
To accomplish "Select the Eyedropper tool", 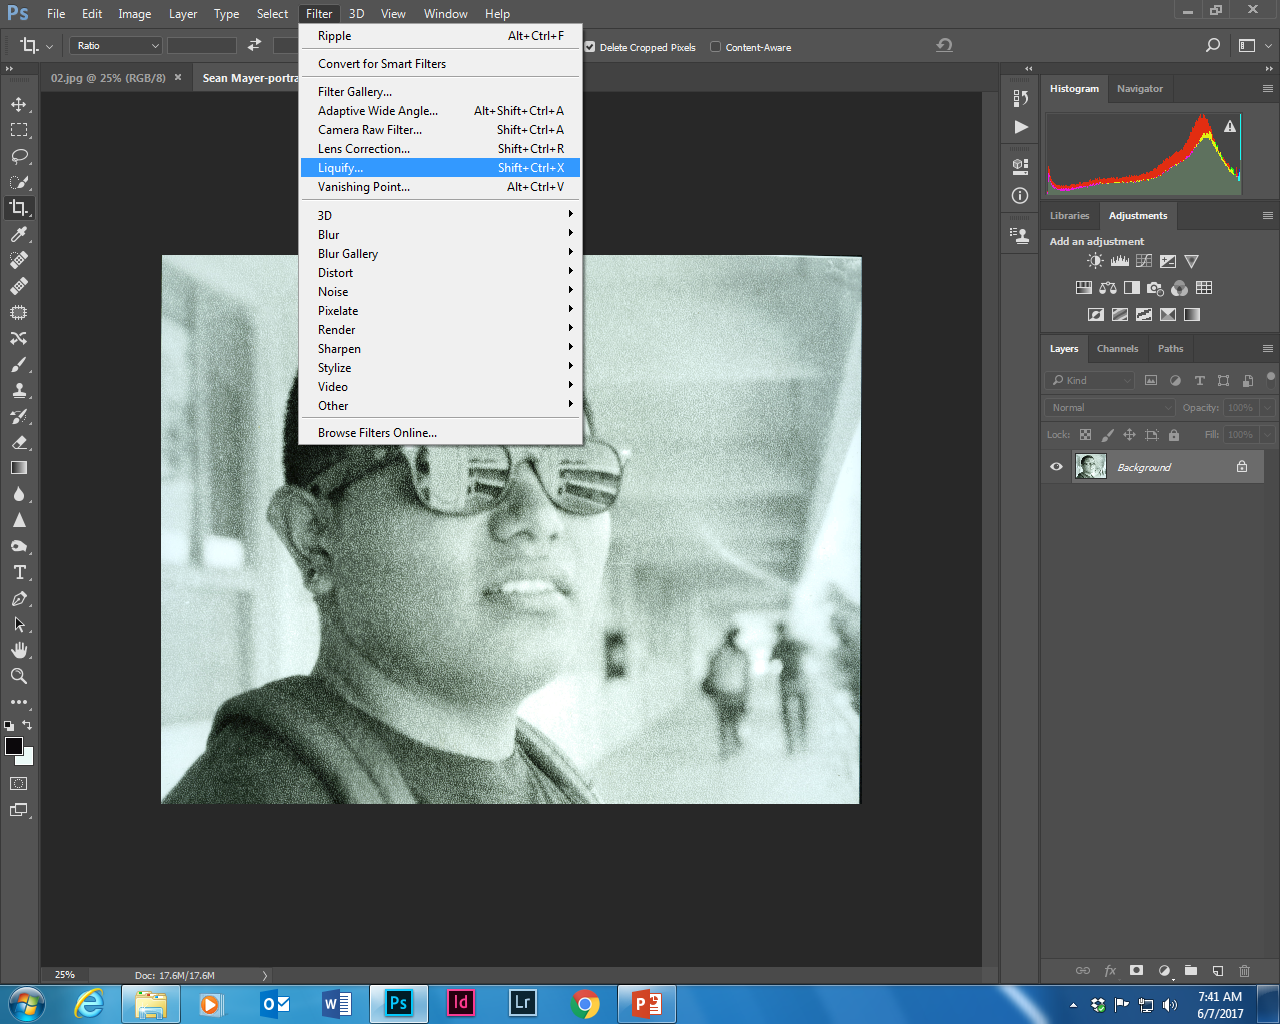I will [x=19, y=234].
